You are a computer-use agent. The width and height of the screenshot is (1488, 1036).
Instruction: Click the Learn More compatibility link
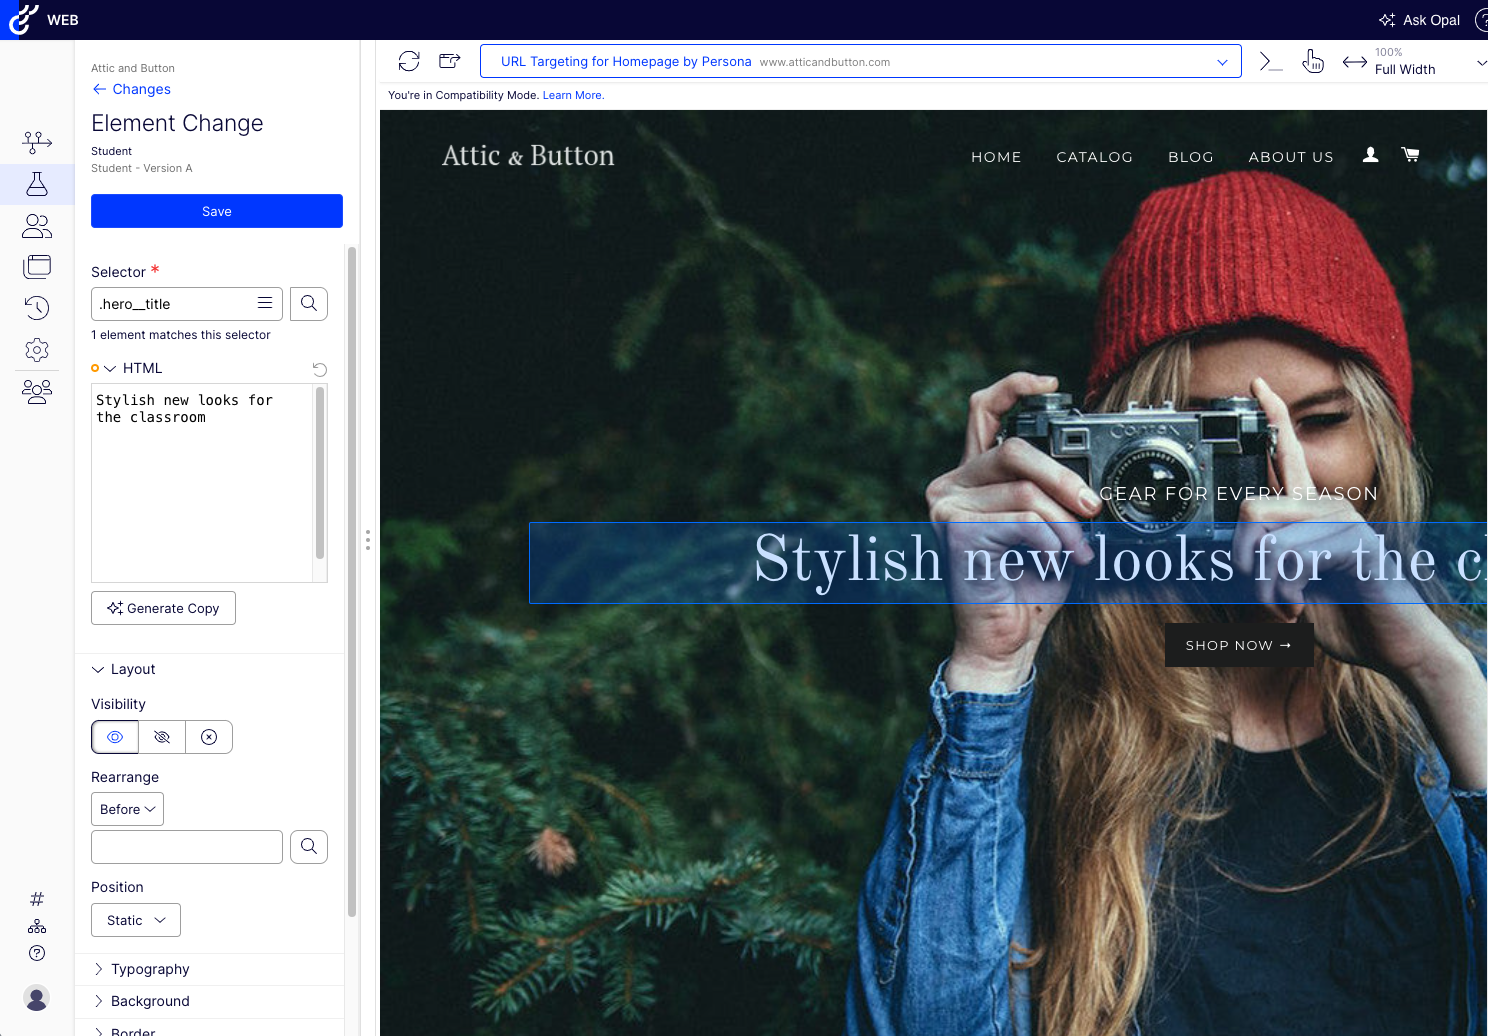click(x=571, y=95)
